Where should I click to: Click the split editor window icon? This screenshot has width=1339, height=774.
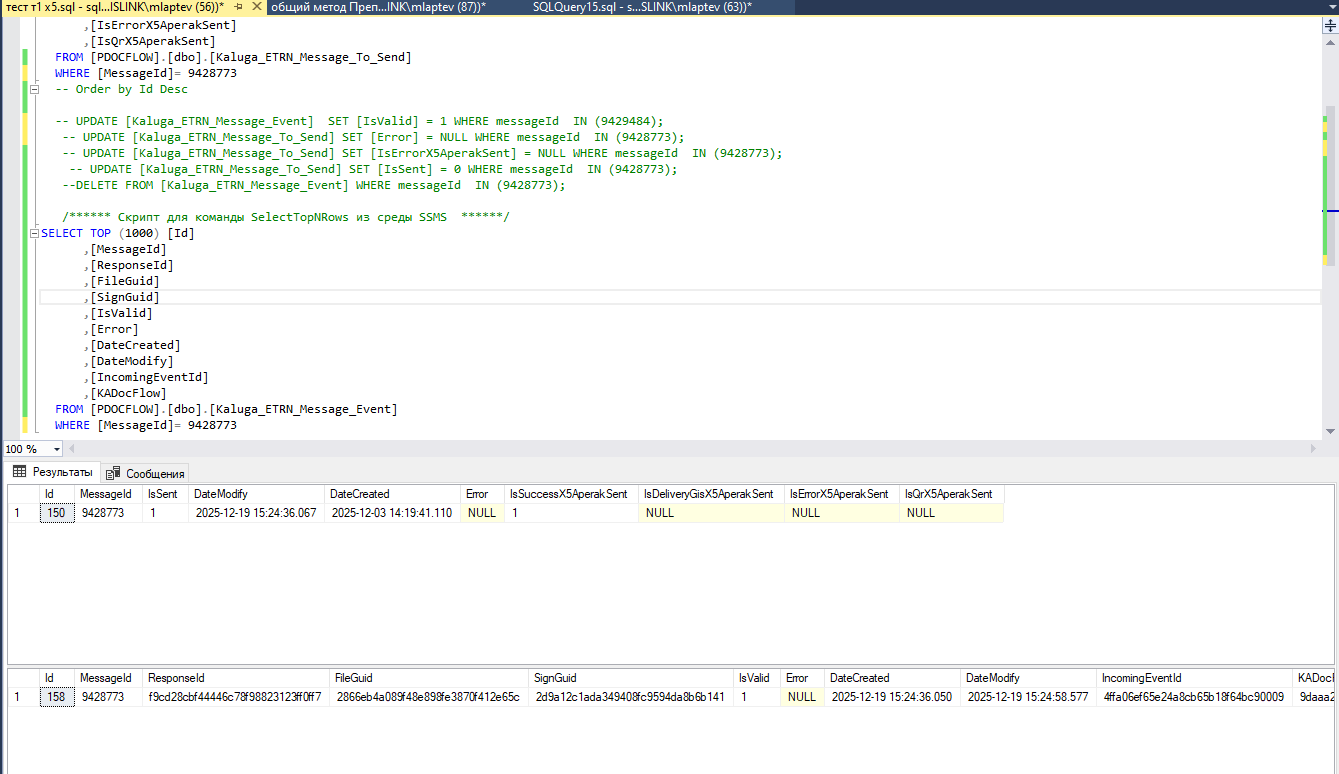[1330, 28]
